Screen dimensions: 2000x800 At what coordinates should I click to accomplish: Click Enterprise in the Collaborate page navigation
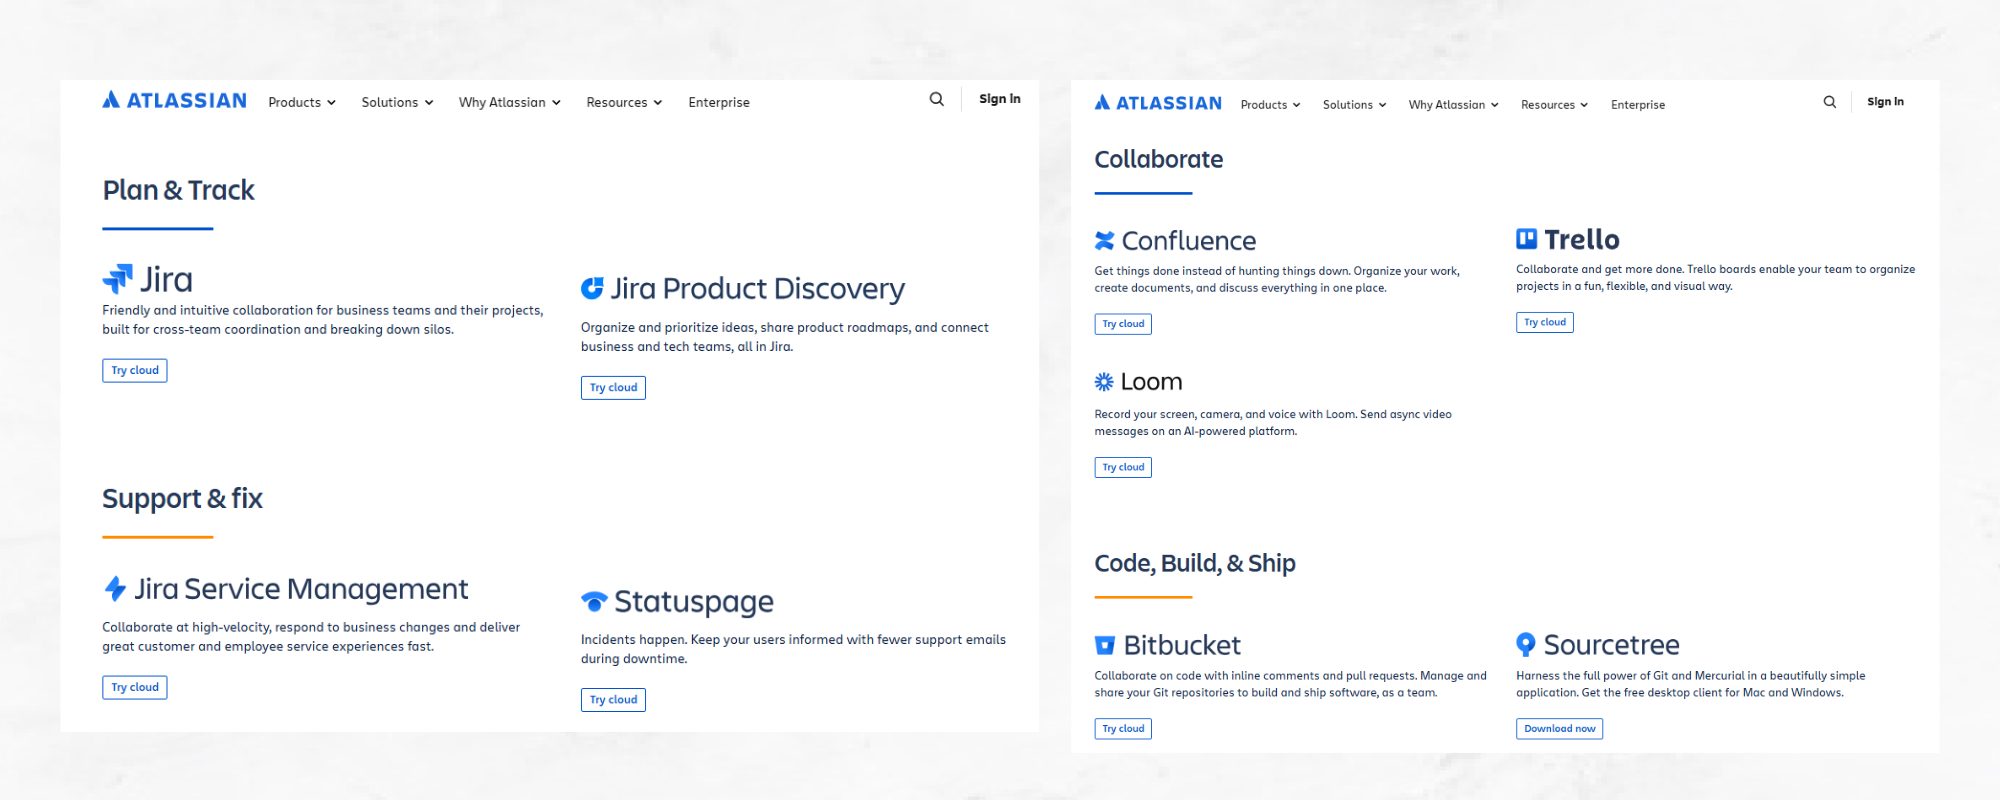click(x=1637, y=105)
